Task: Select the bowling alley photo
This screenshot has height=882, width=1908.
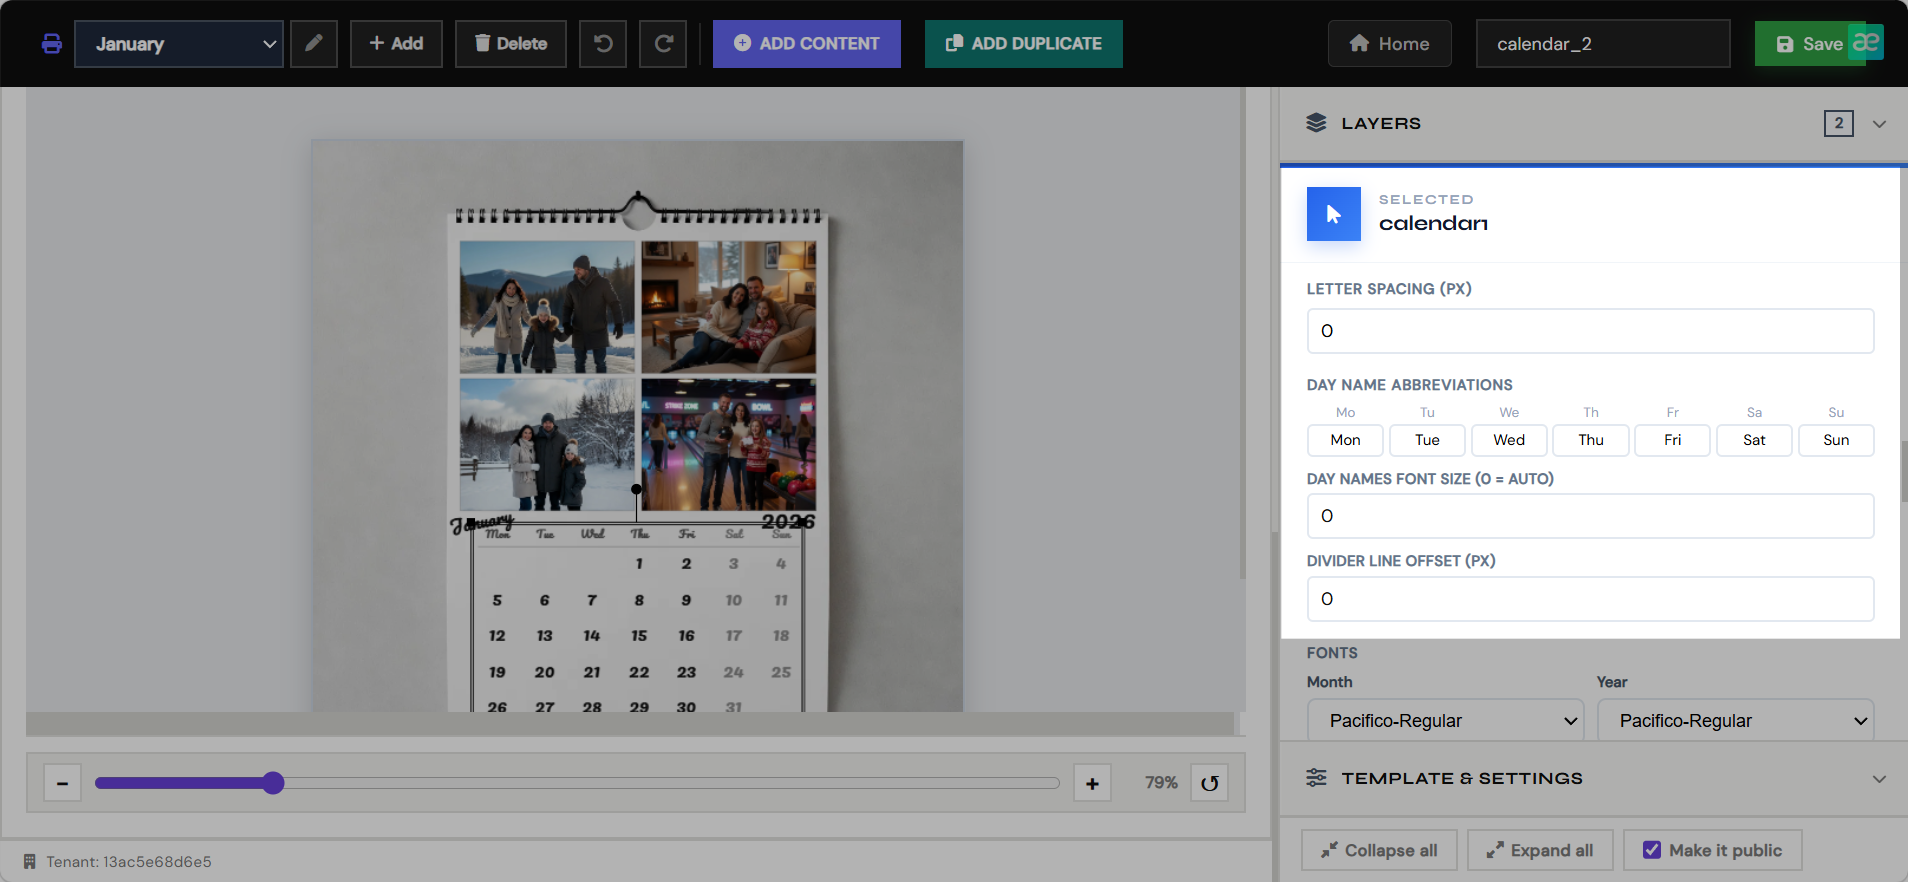Action: point(728,444)
